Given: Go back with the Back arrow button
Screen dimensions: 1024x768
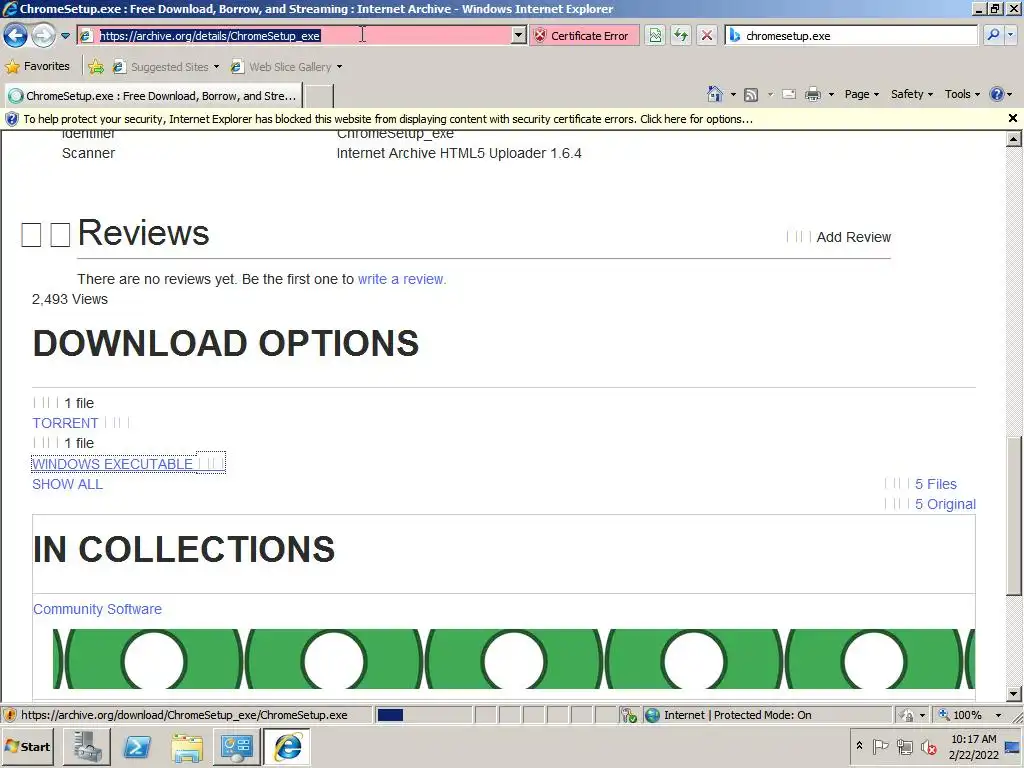Looking at the screenshot, I should pyautogui.click(x=16, y=35).
